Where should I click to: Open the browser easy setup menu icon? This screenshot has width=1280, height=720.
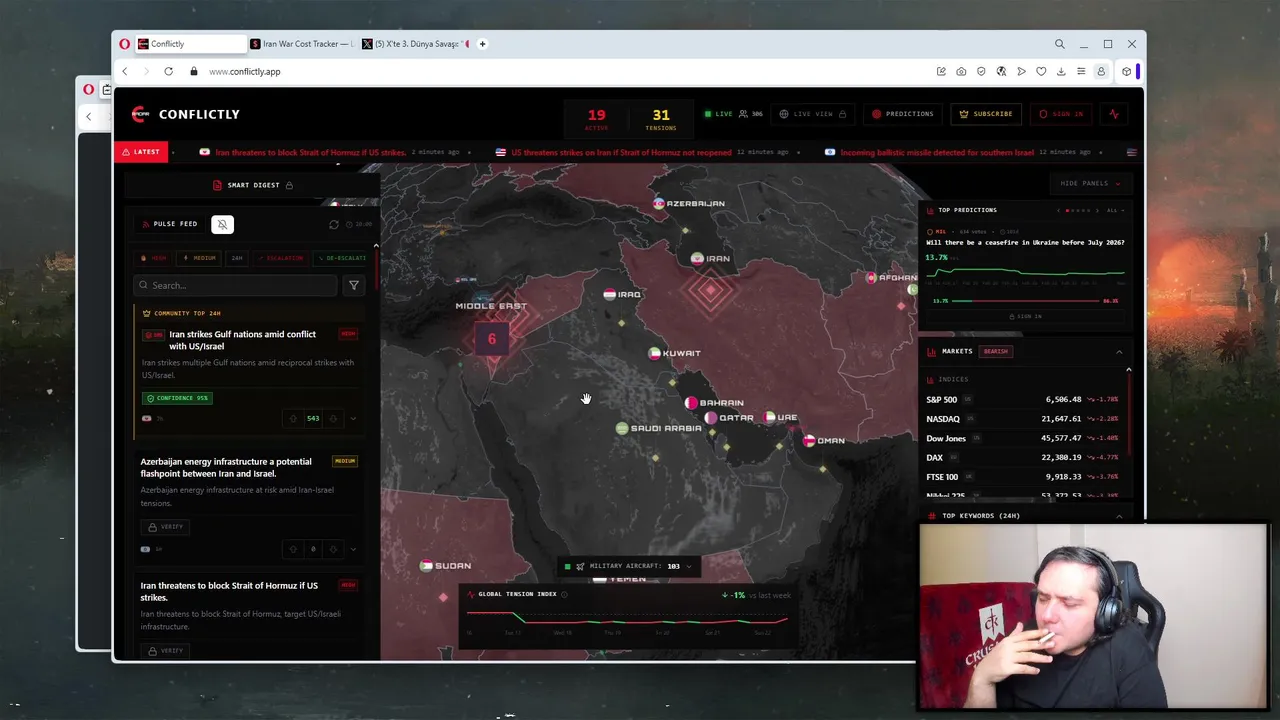pyautogui.click(x=1081, y=71)
